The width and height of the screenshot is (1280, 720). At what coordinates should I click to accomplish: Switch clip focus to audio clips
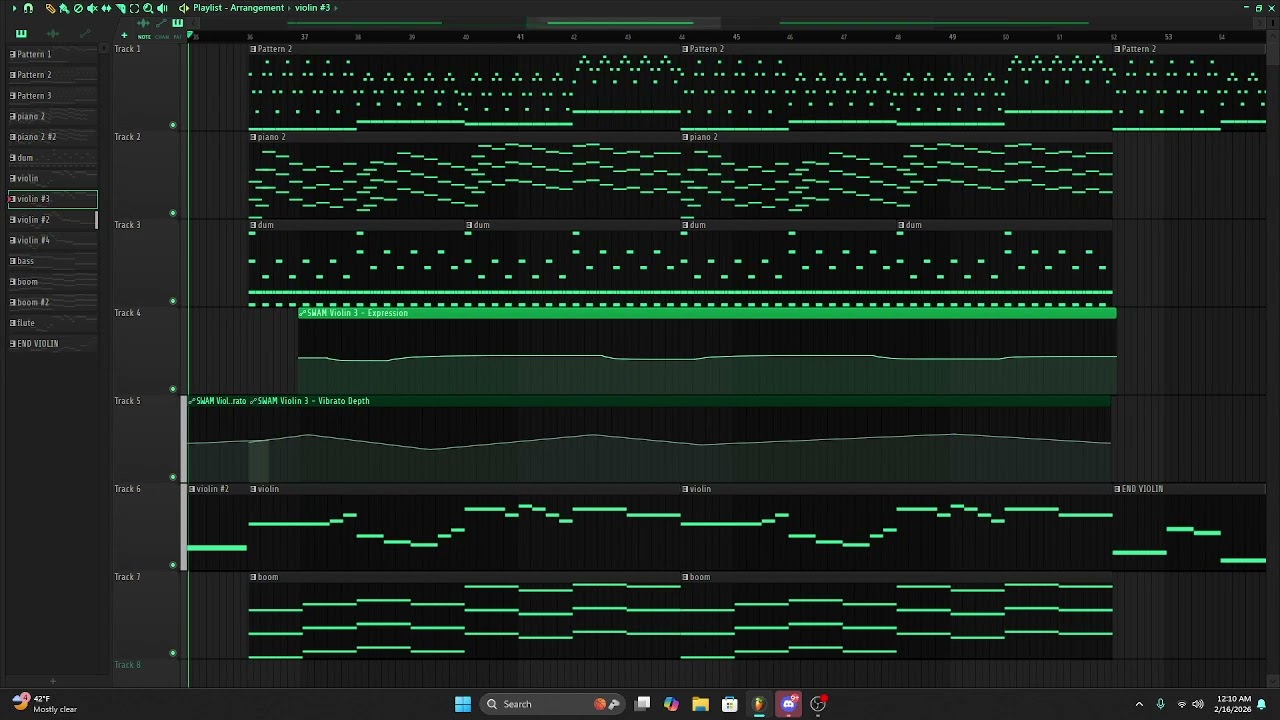144,23
